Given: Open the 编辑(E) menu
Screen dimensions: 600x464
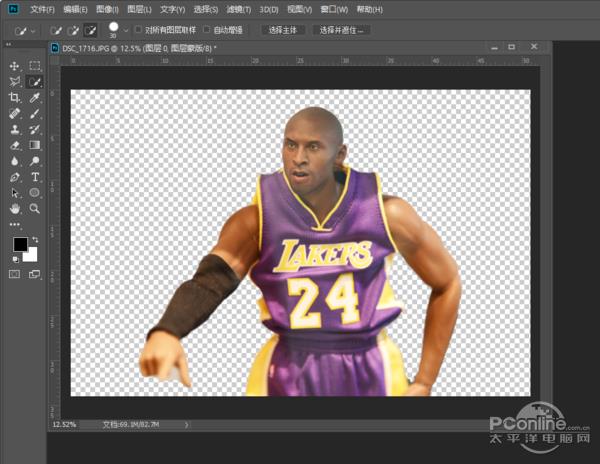Looking at the screenshot, I should (75, 9).
